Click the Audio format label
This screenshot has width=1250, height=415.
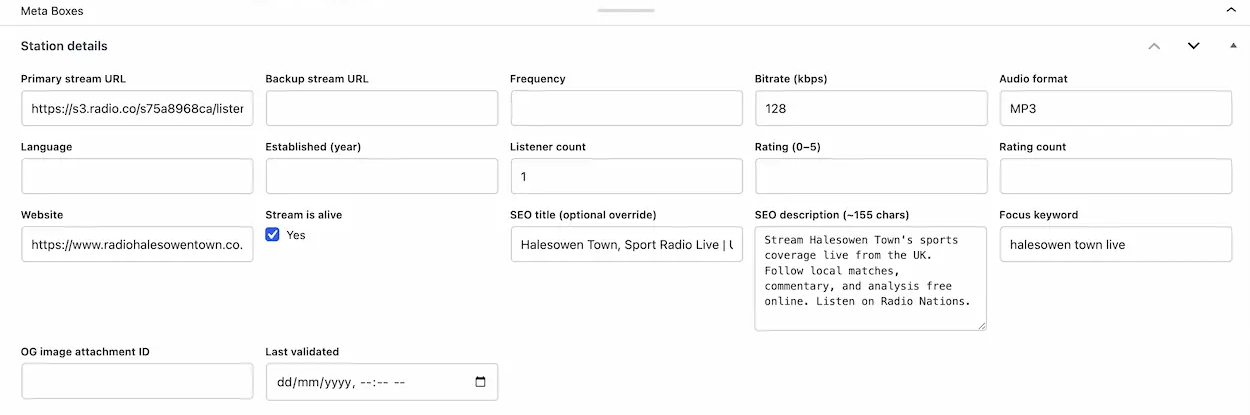(x=1034, y=79)
